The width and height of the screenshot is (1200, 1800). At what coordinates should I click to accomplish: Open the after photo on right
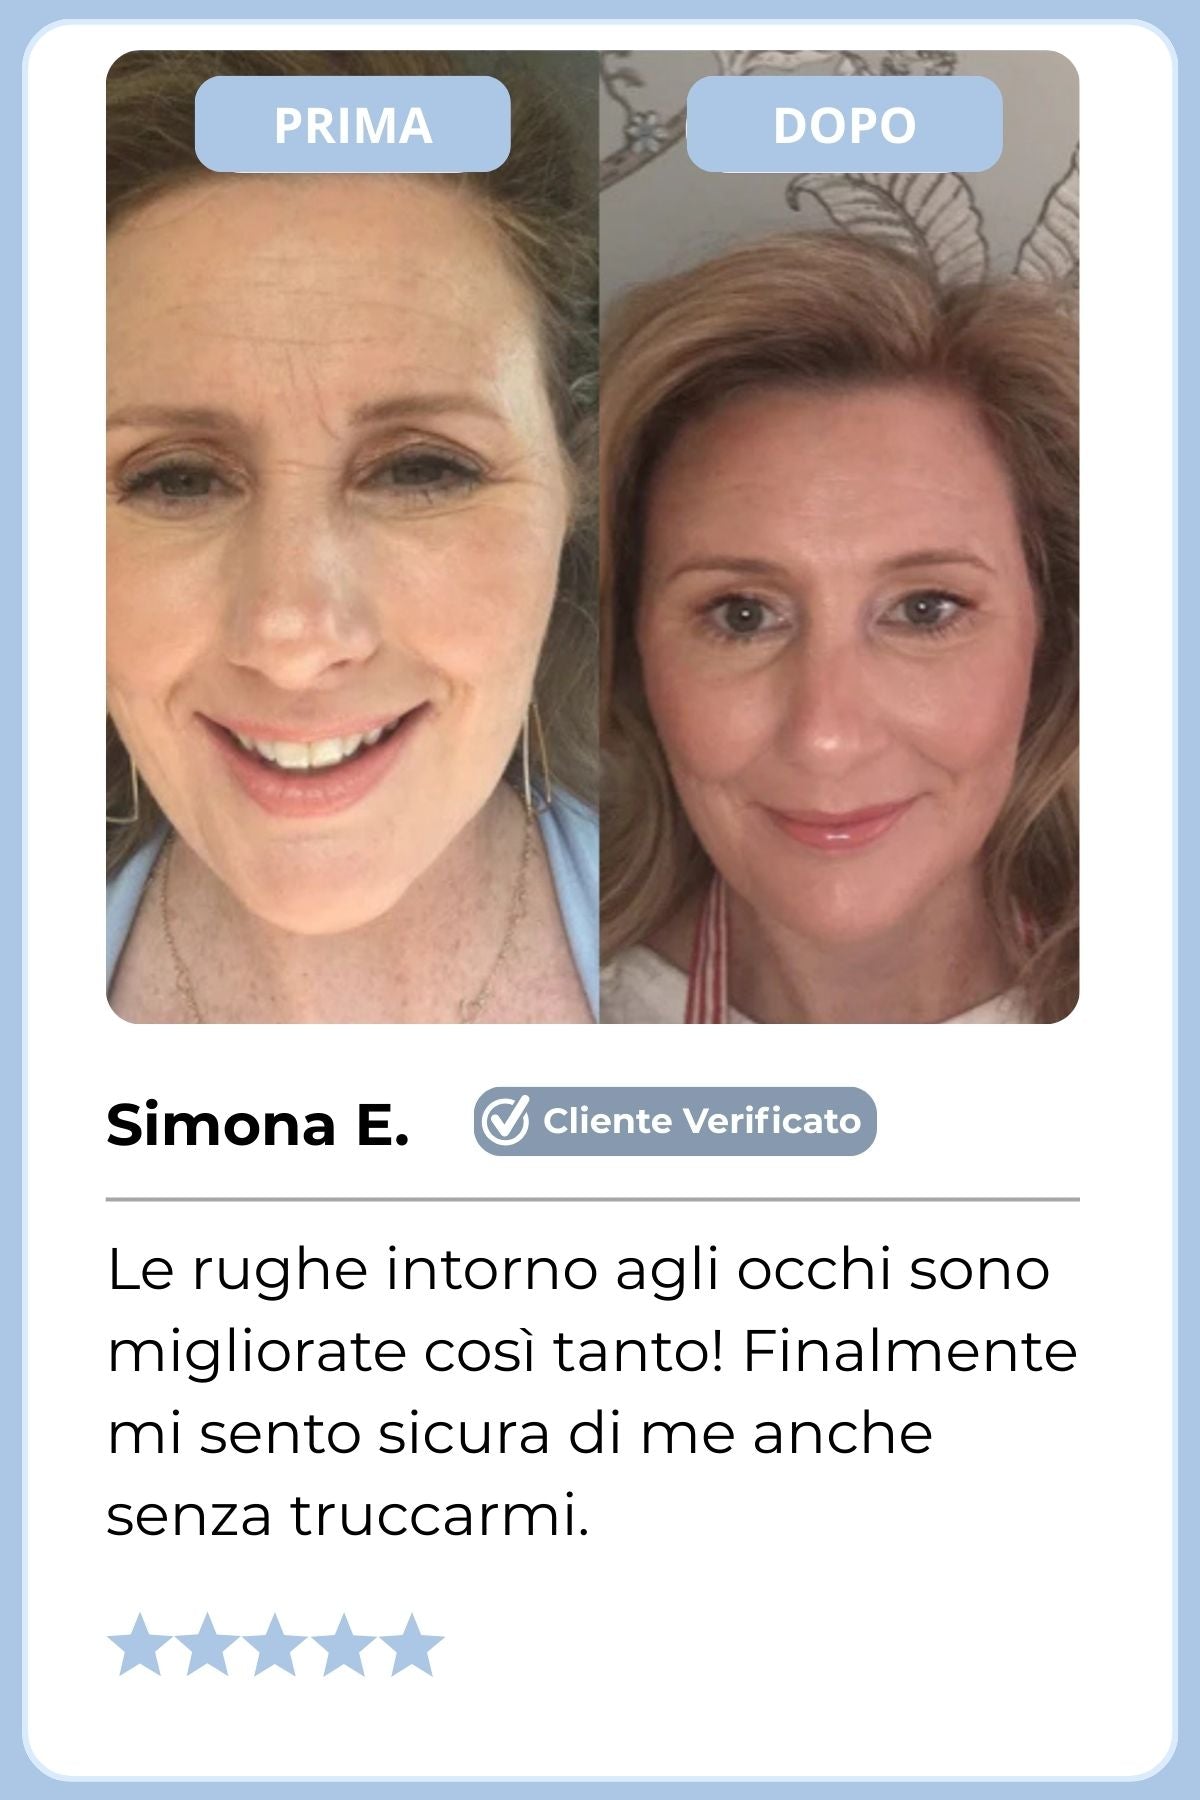pos(839,537)
